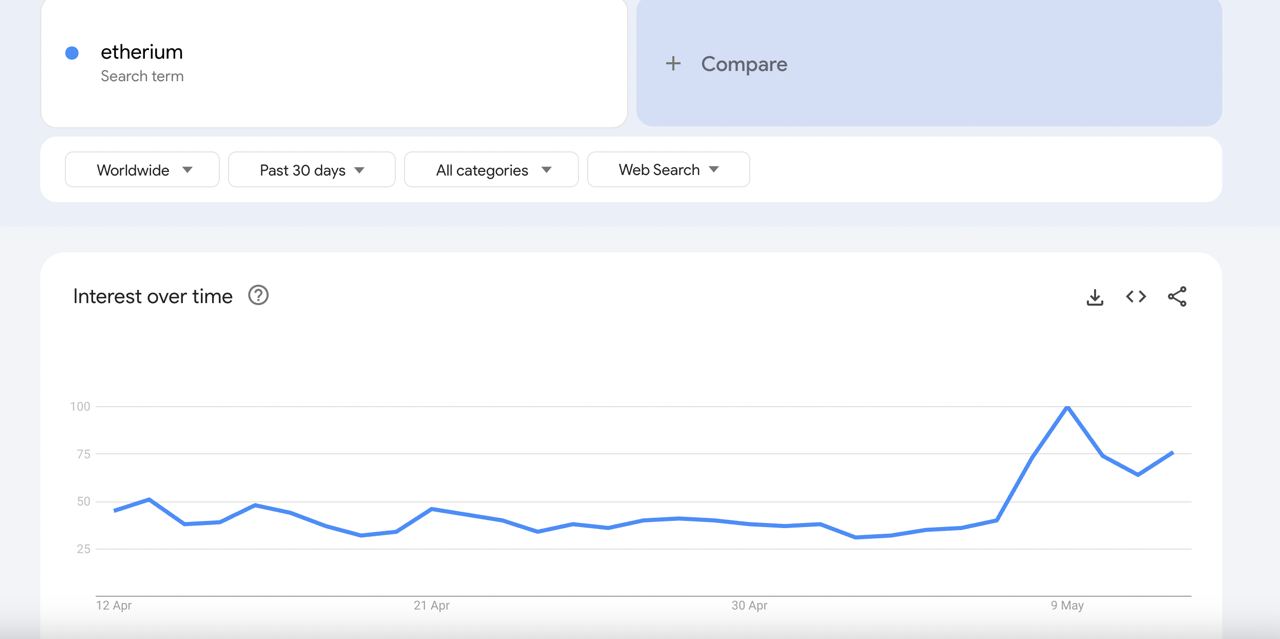Click the 21 Apr date label
Image resolution: width=1280 pixels, height=639 pixels.
(x=432, y=605)
